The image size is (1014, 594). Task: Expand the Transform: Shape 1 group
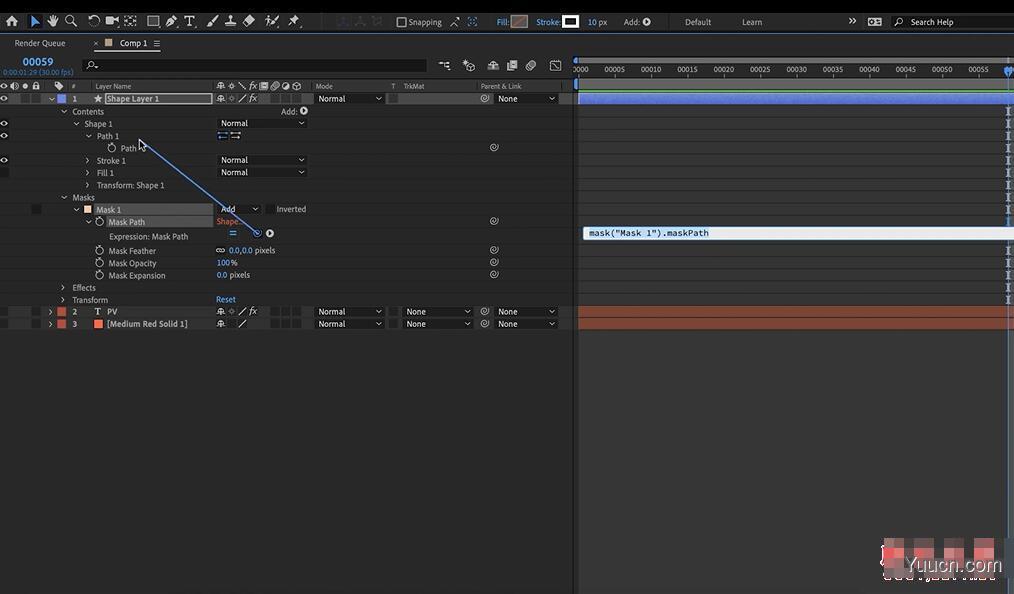point(88,185)
